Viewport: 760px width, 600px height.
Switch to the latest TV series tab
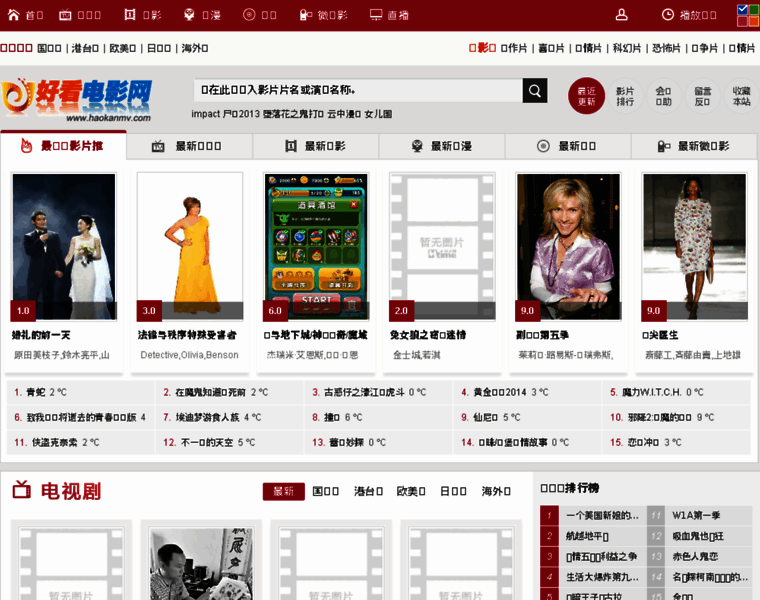tap(189, 146)
